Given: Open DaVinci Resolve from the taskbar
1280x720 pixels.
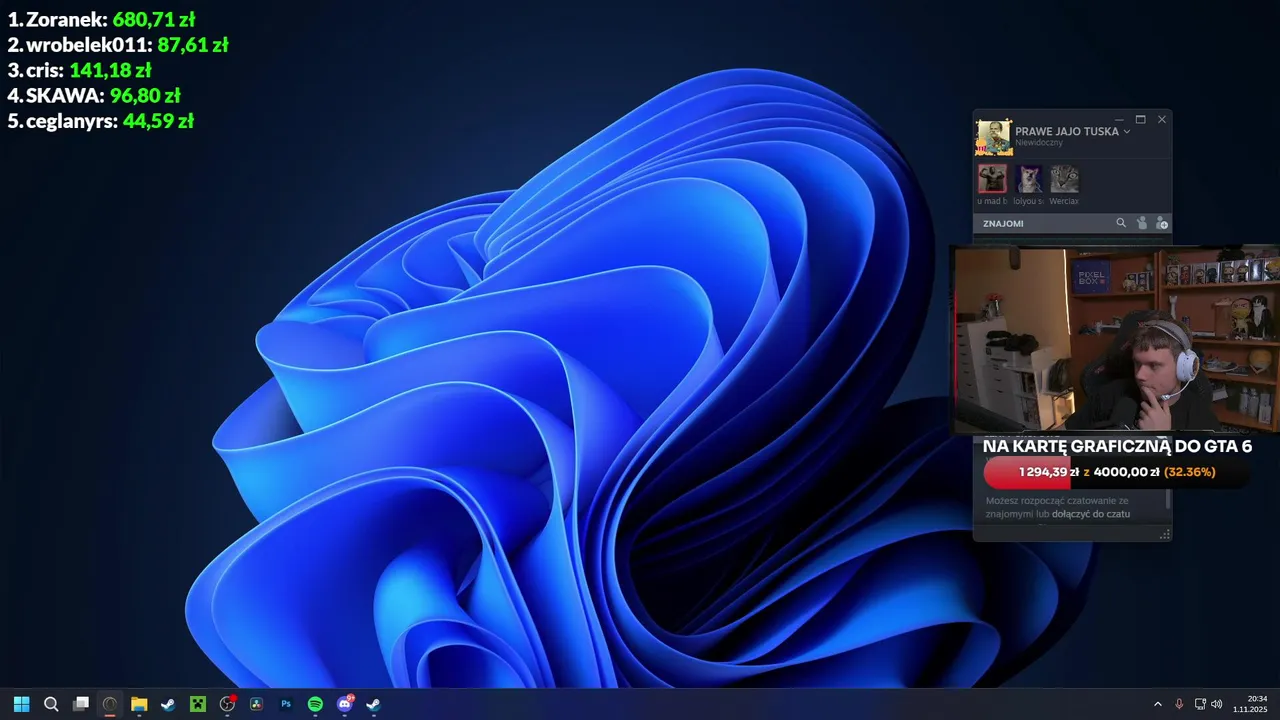Looking at the screenshot, I should [x=256, y=704].
